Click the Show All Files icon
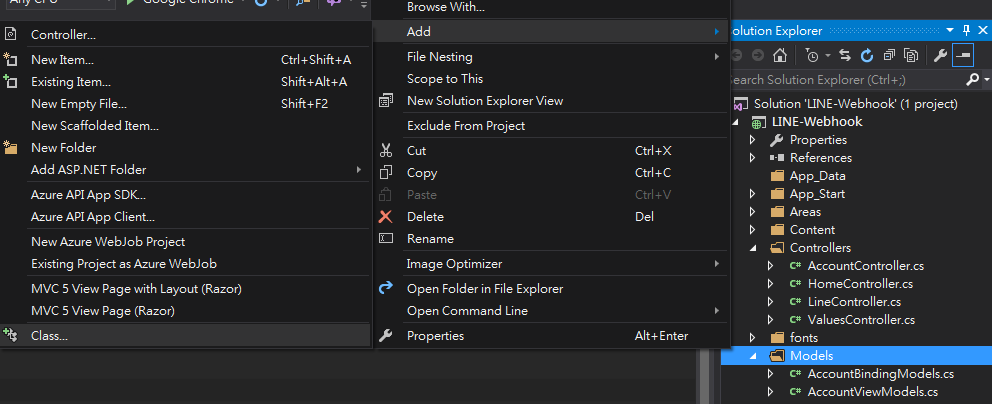The width and height of the screenshot is (992, 404). tap(909, 56)
